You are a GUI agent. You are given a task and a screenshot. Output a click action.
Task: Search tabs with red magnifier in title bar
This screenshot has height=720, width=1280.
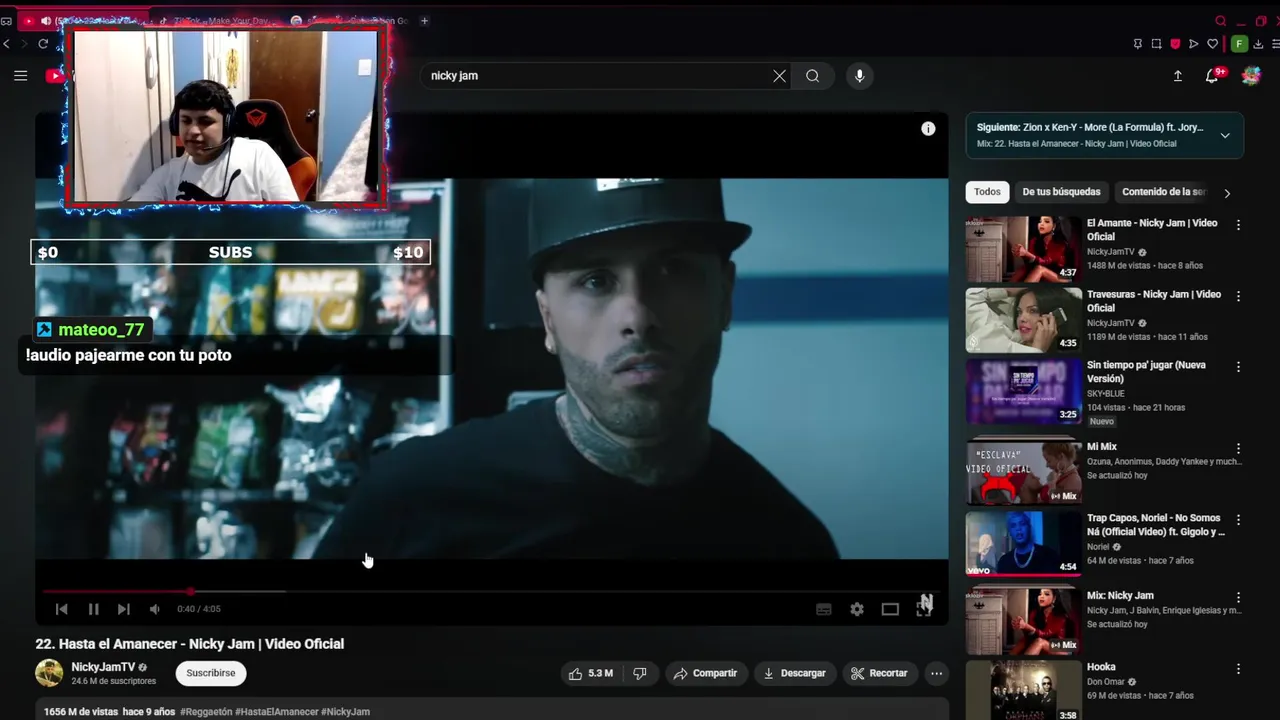1220,21
